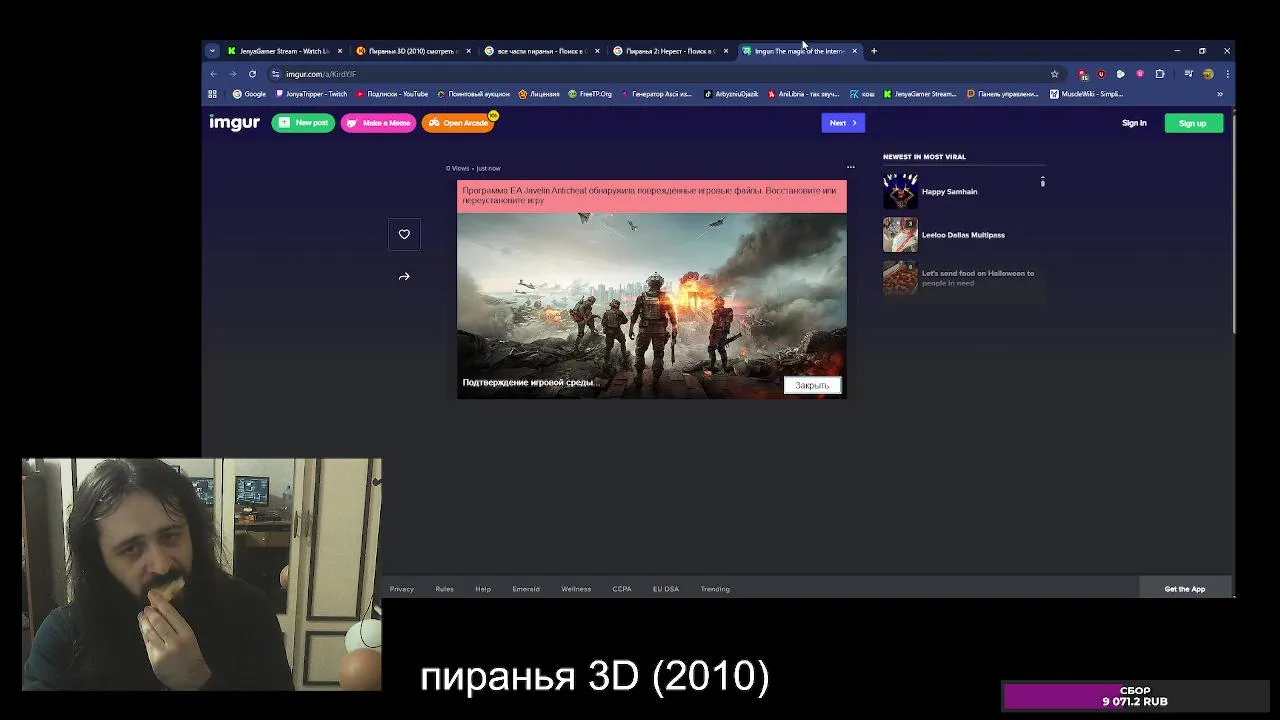Reload the imgur page
1280x720 pixels.
tap(252, 74)
